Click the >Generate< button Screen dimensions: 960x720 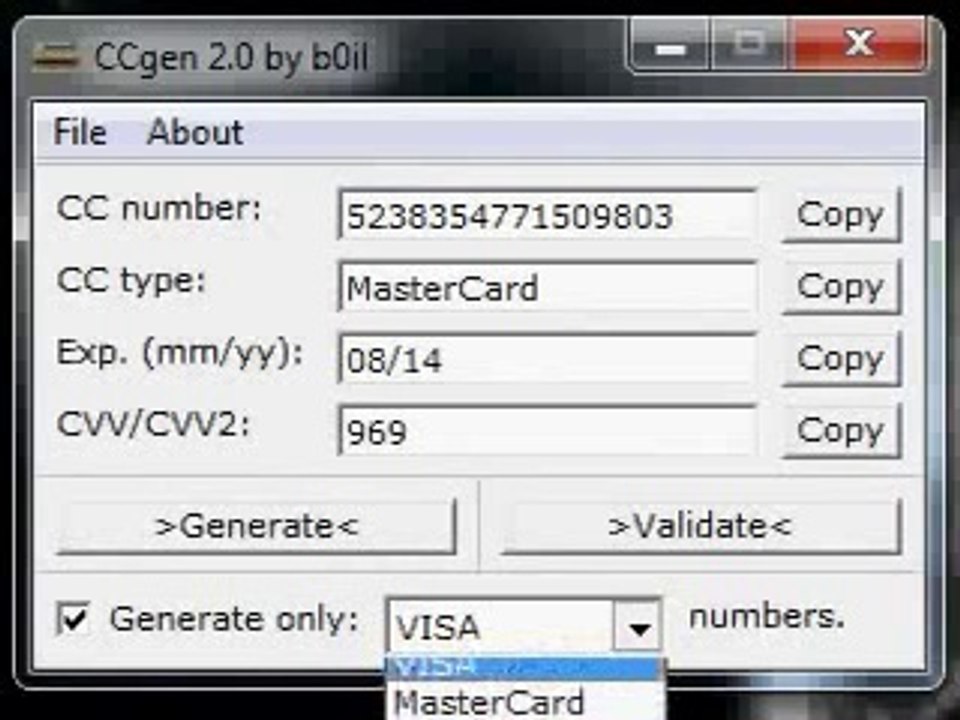click(257, 527)
